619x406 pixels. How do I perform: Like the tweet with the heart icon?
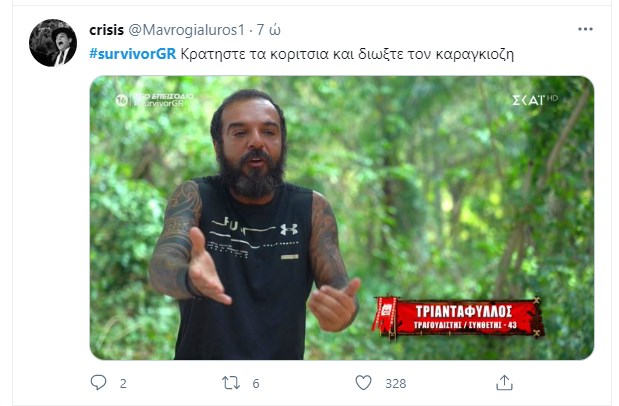pyautogui.click(x=363, y=383)
